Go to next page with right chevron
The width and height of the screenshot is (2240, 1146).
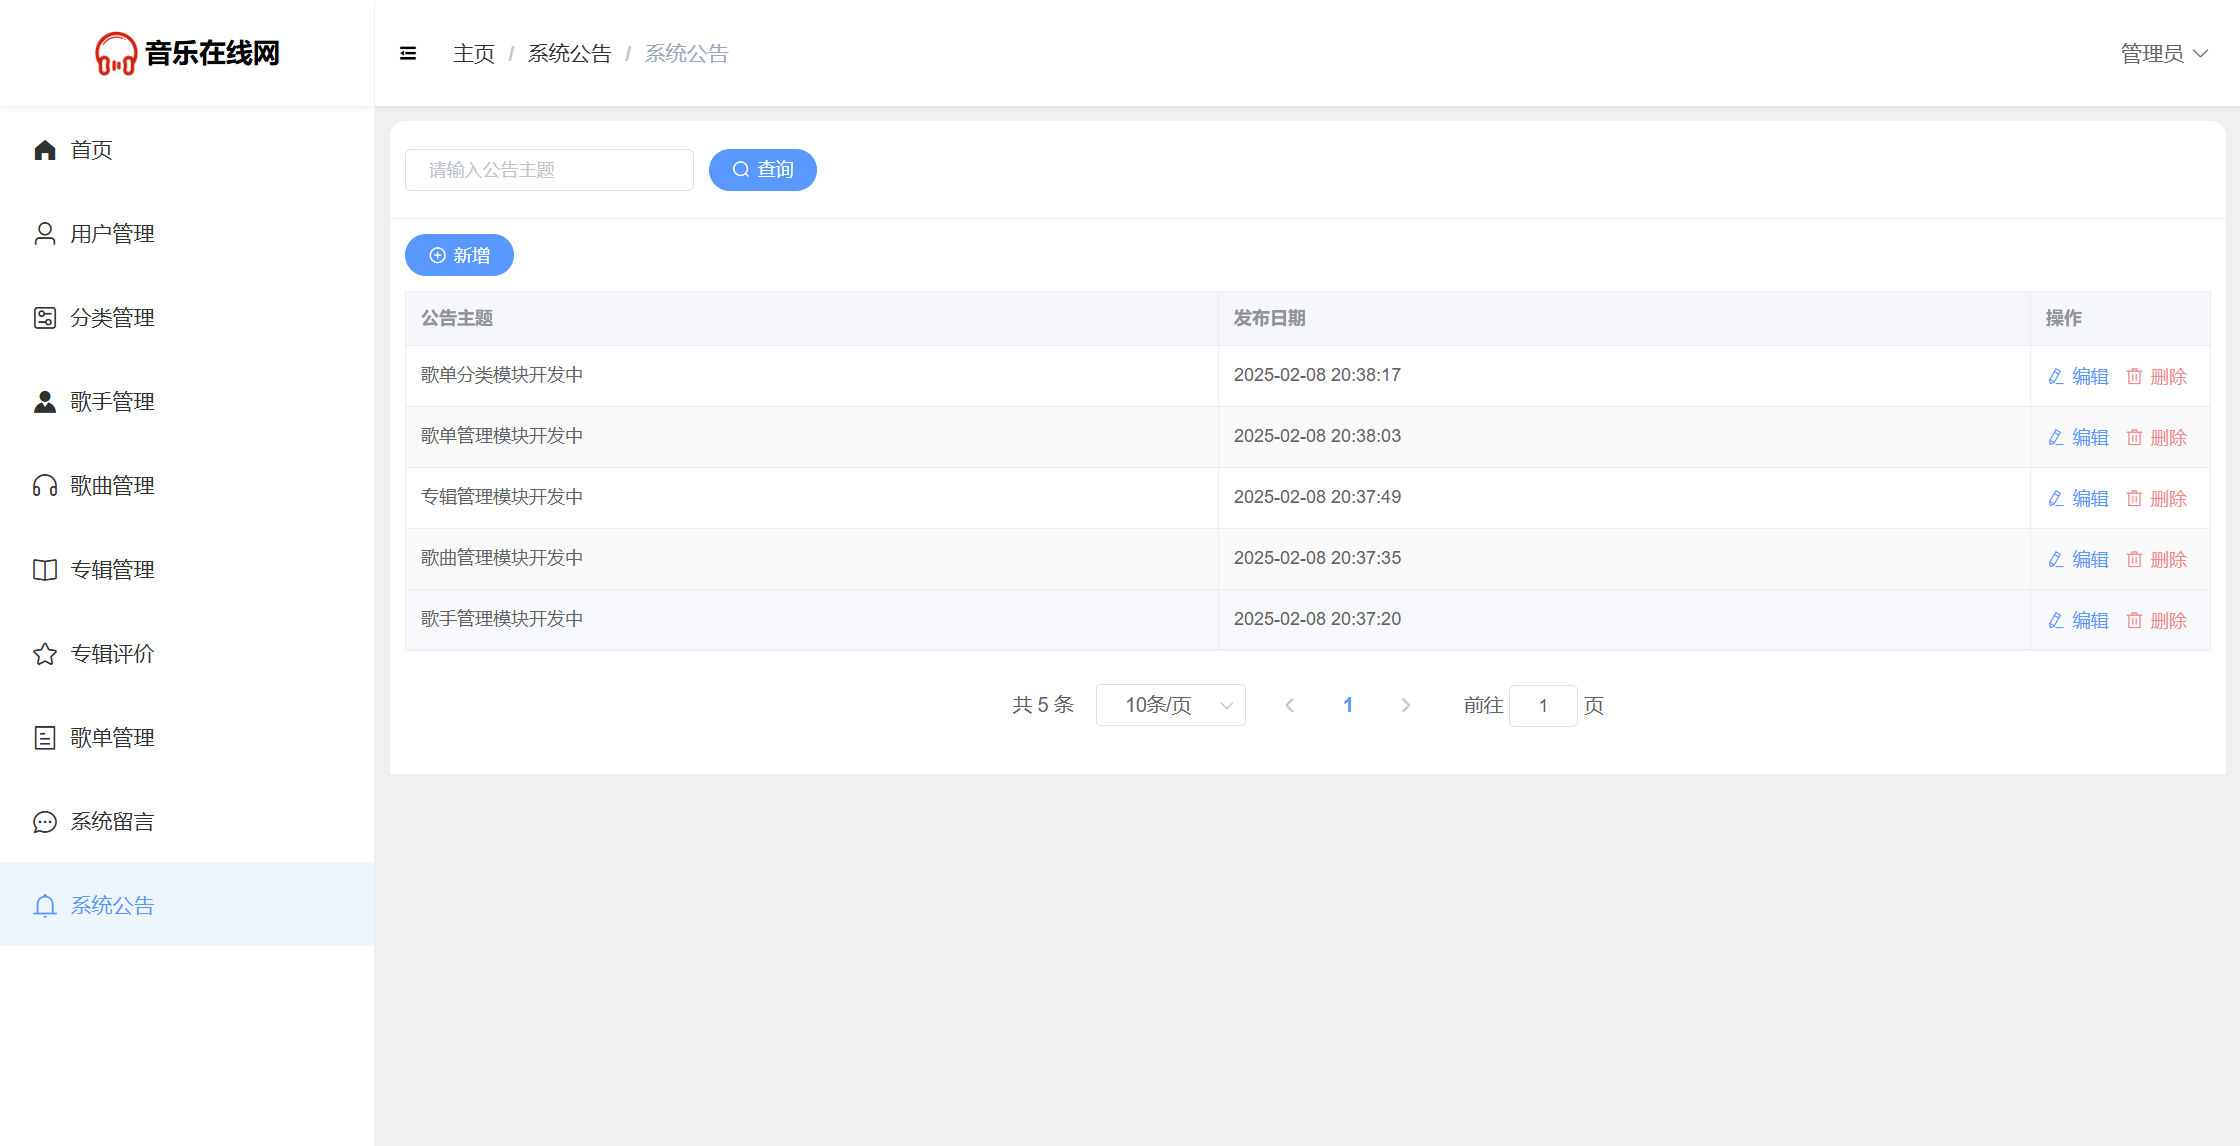[x=1406, y=705]
